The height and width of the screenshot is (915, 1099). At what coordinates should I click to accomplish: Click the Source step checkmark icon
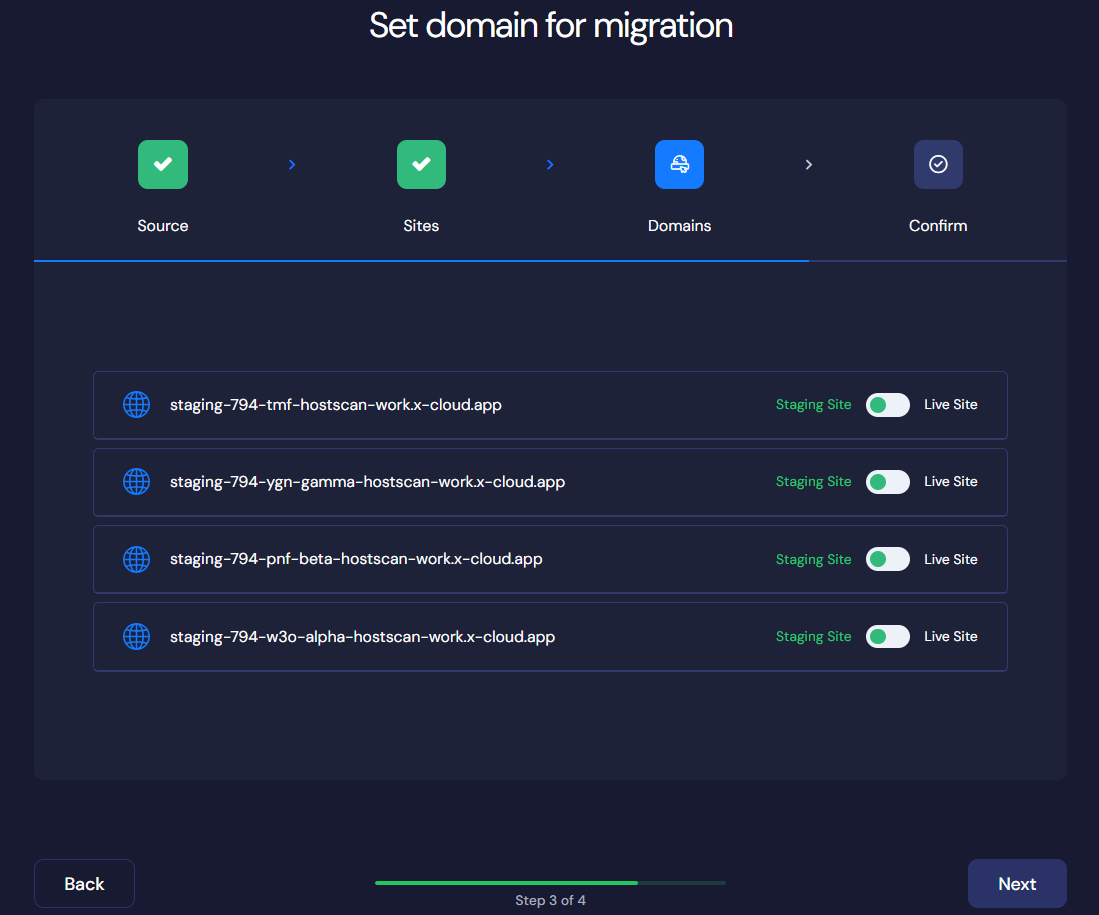(x=163, y=164)
